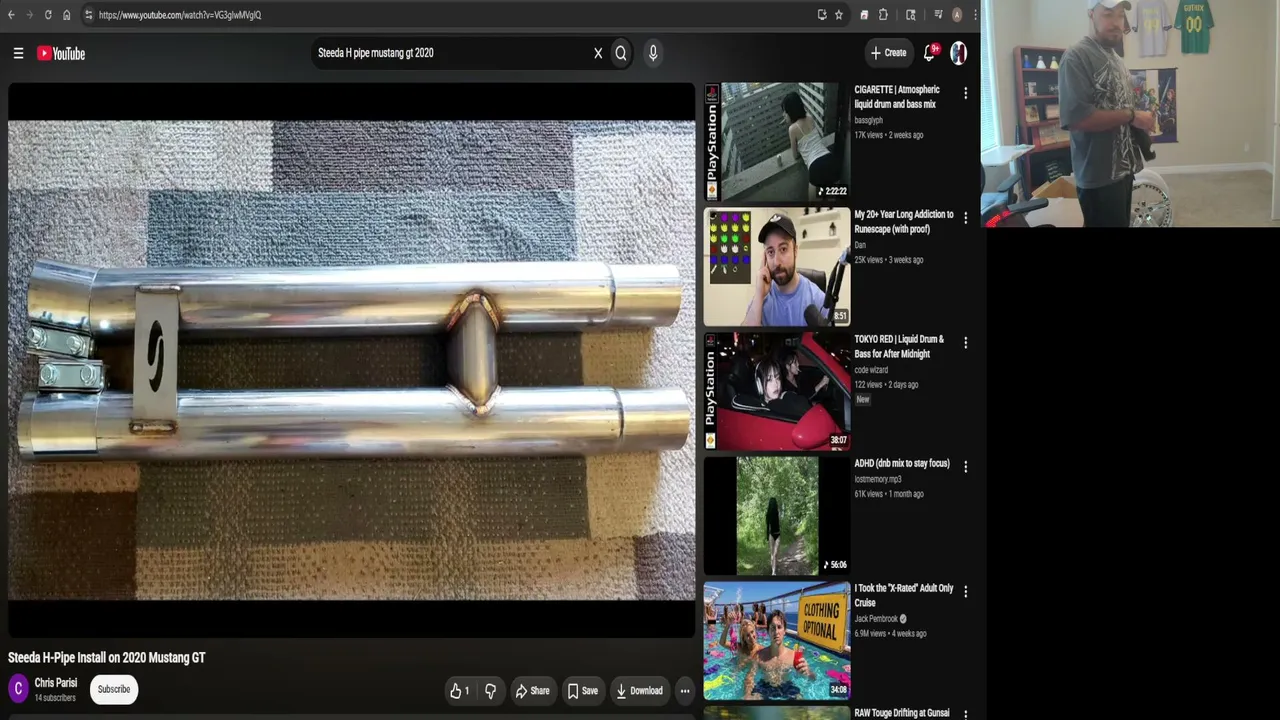Open options for the CIGARETTE mix video
This screenshot has width=1280, height=720.
coord(965,93)
